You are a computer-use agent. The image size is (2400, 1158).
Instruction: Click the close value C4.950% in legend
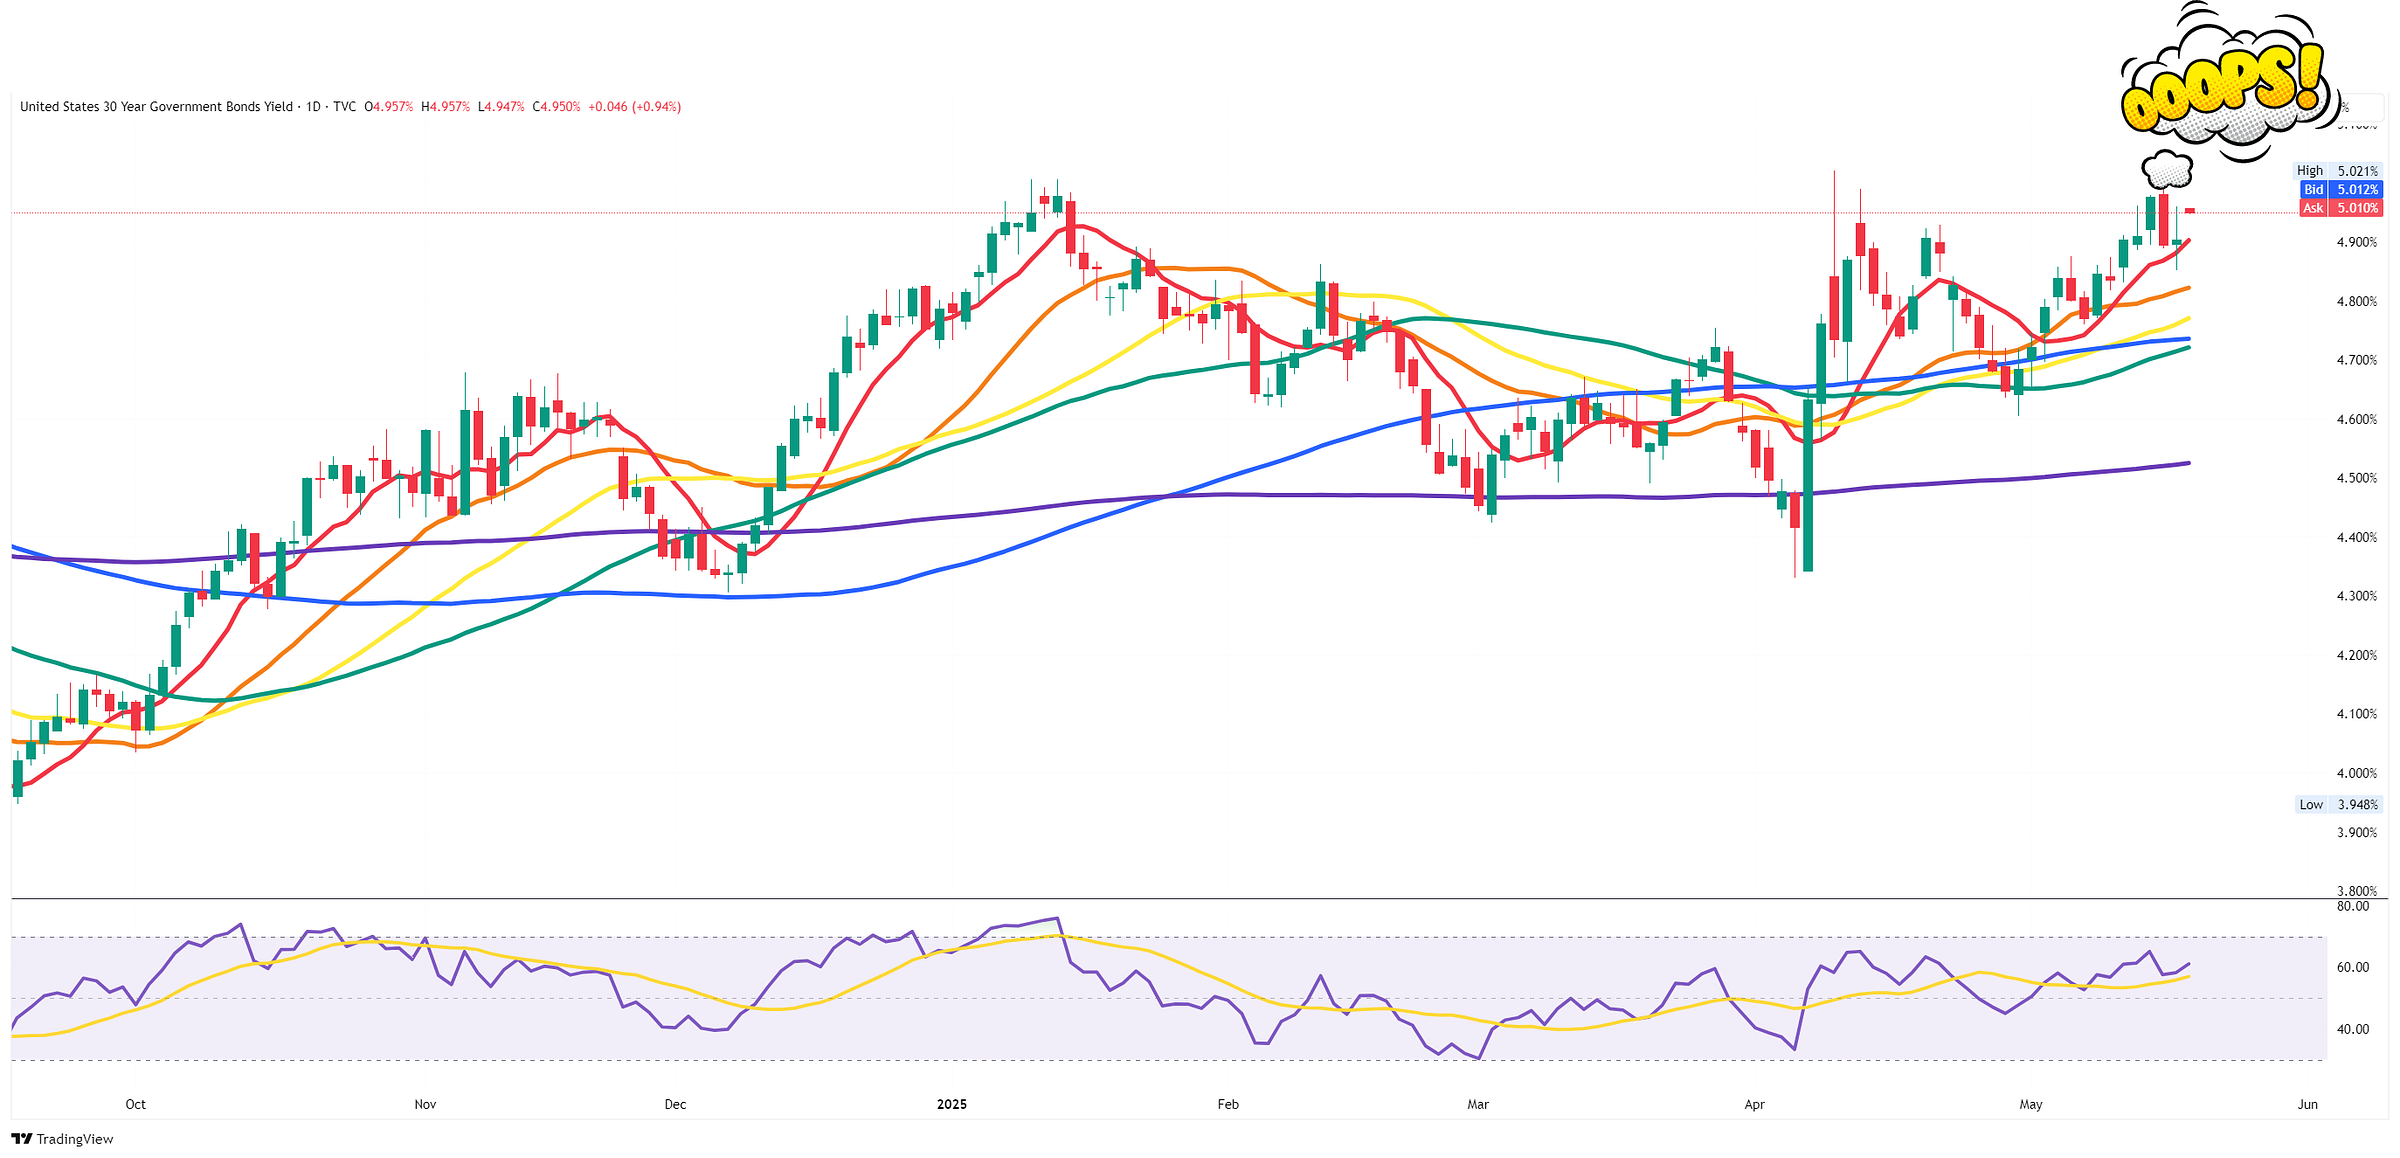pos(556,107)
